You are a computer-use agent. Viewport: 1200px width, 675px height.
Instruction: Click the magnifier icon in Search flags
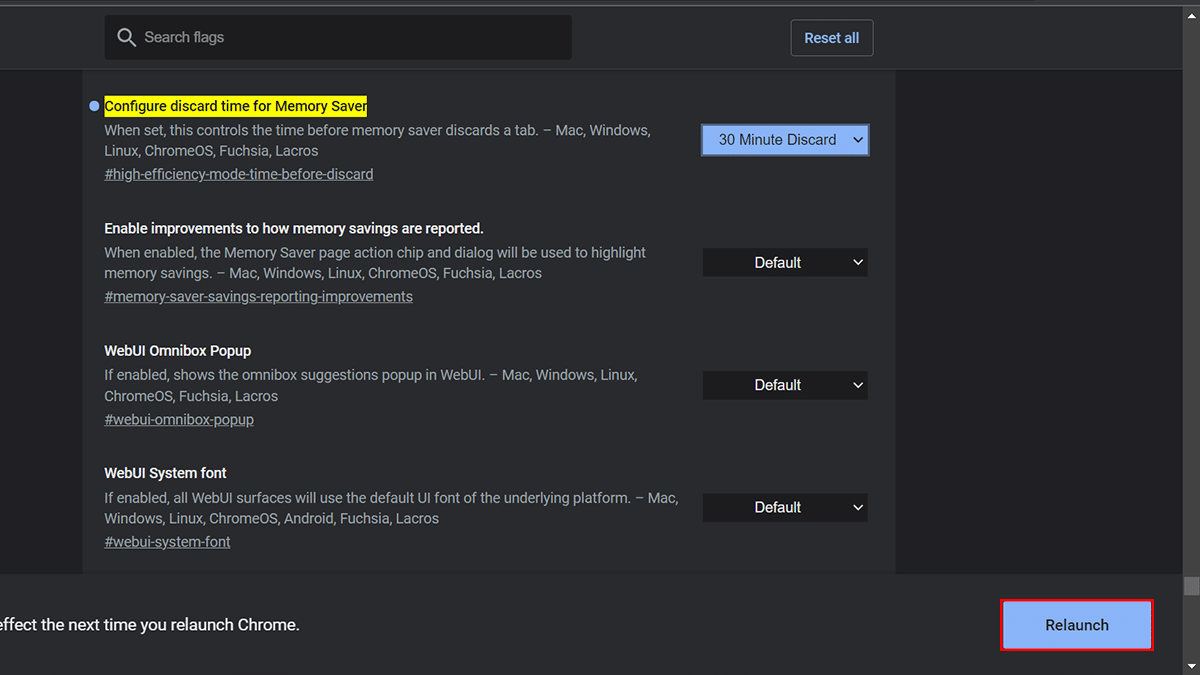tap(126, 38)
